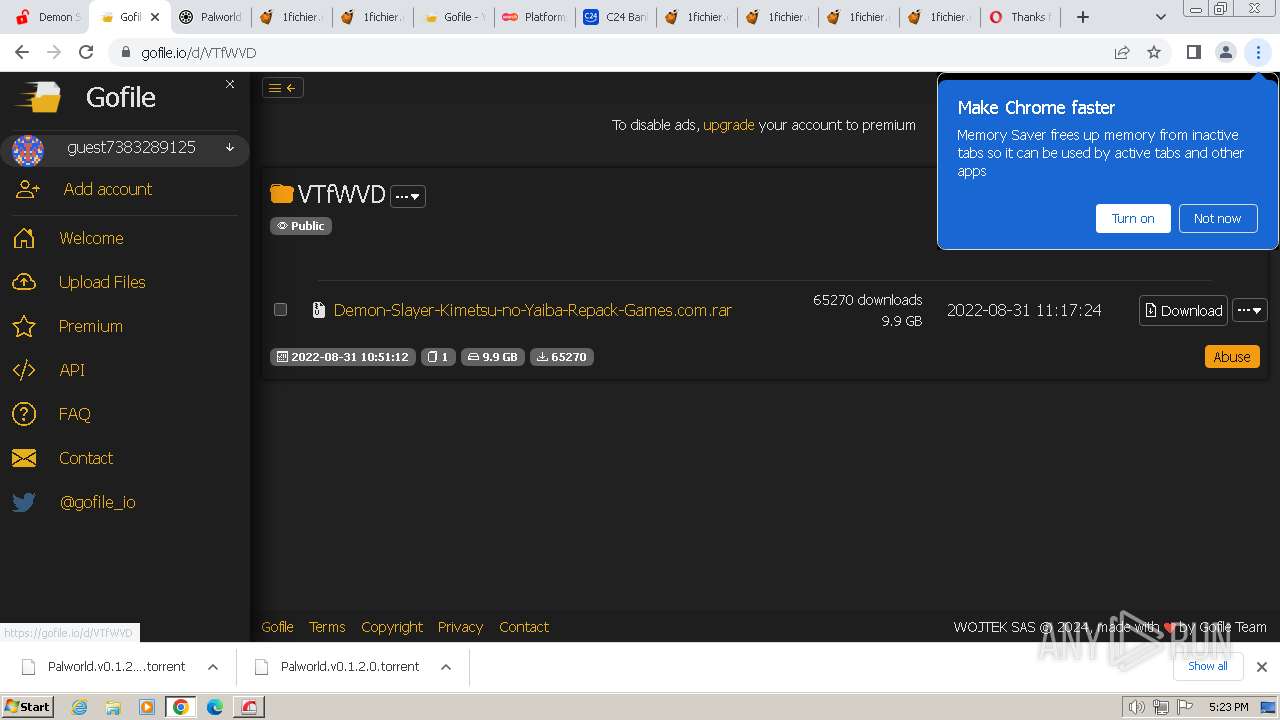1280x720 pixels.
Task: Open the VTfWVD folder options dropdown
Action: pos(408,196)
